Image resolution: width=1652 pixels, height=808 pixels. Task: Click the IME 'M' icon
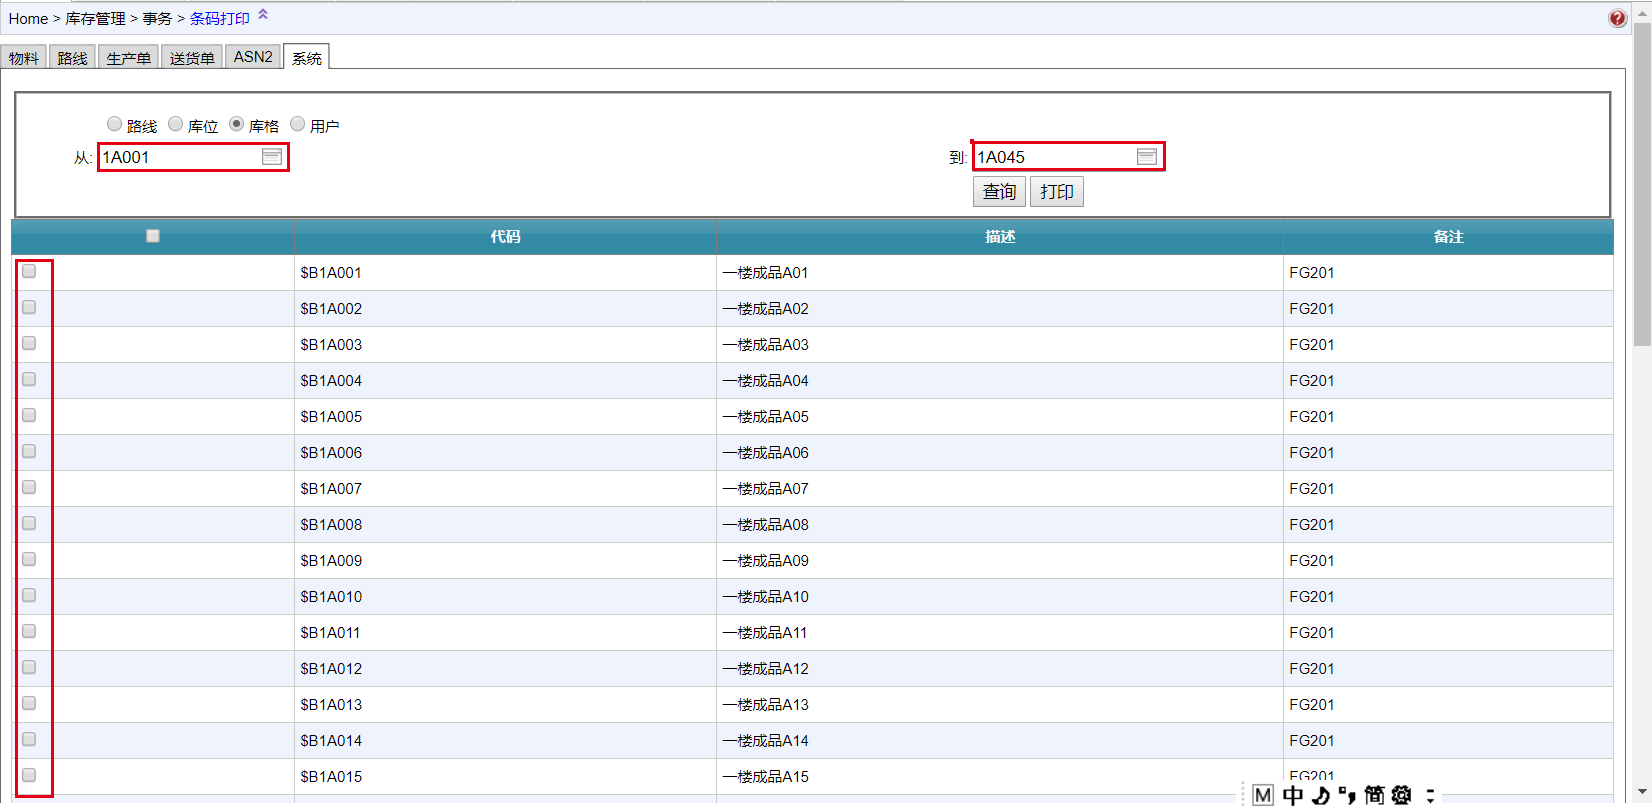pyautogui.click(x=1263, y=795)
